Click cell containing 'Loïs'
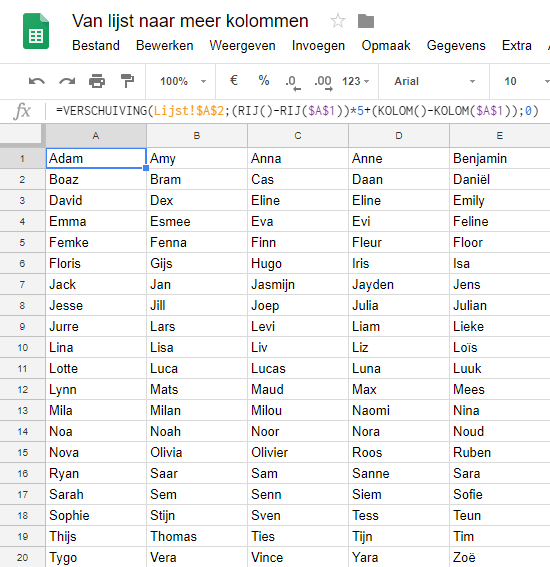550x567 pixels. 500,348
